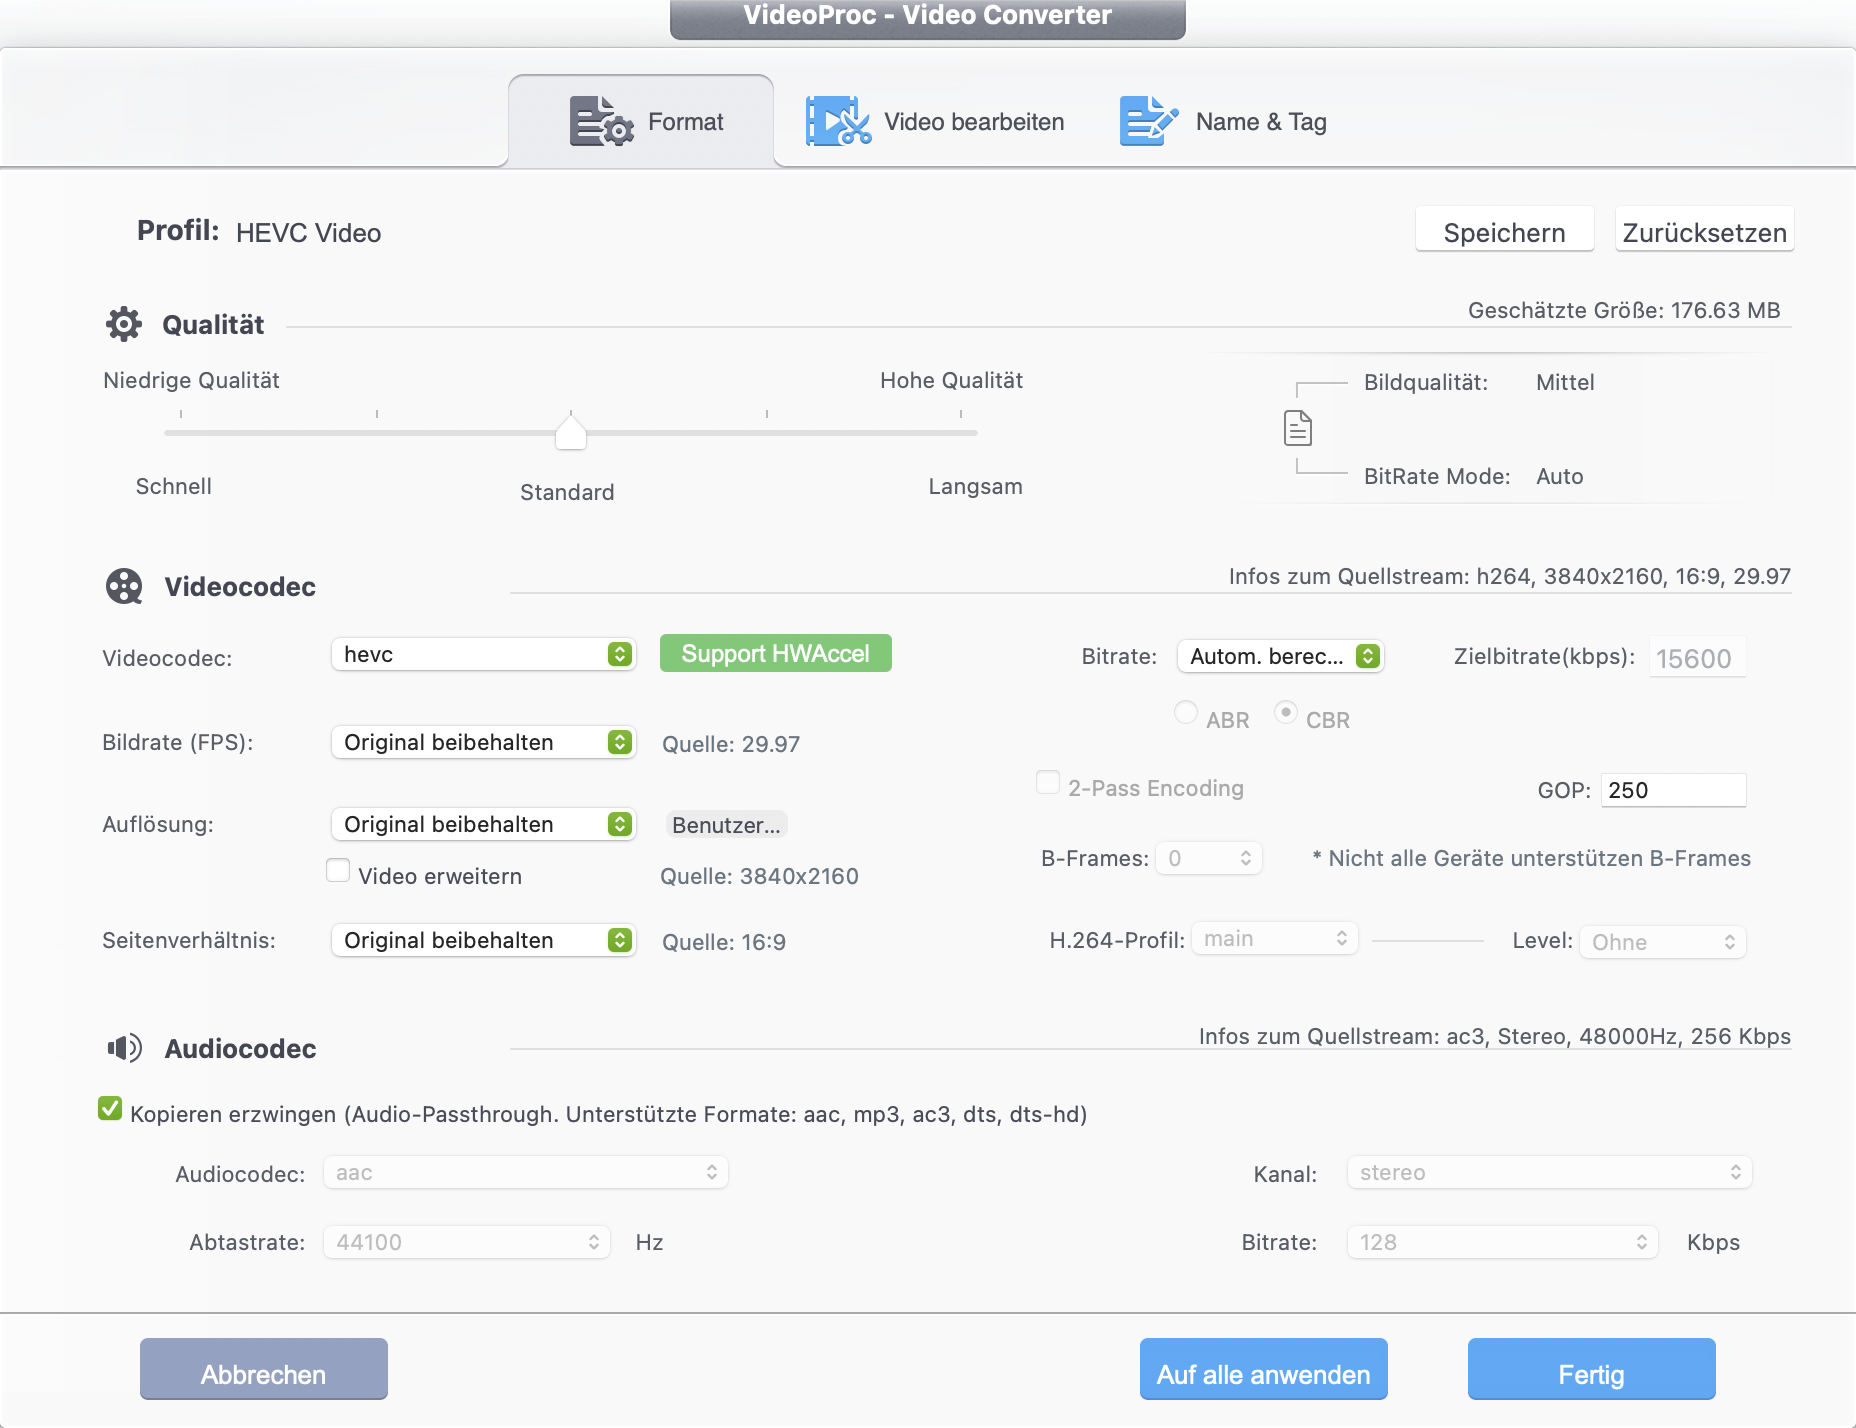Click the Name & Tag pencil icon
1856x1428 pixels.
(1149, 121)
